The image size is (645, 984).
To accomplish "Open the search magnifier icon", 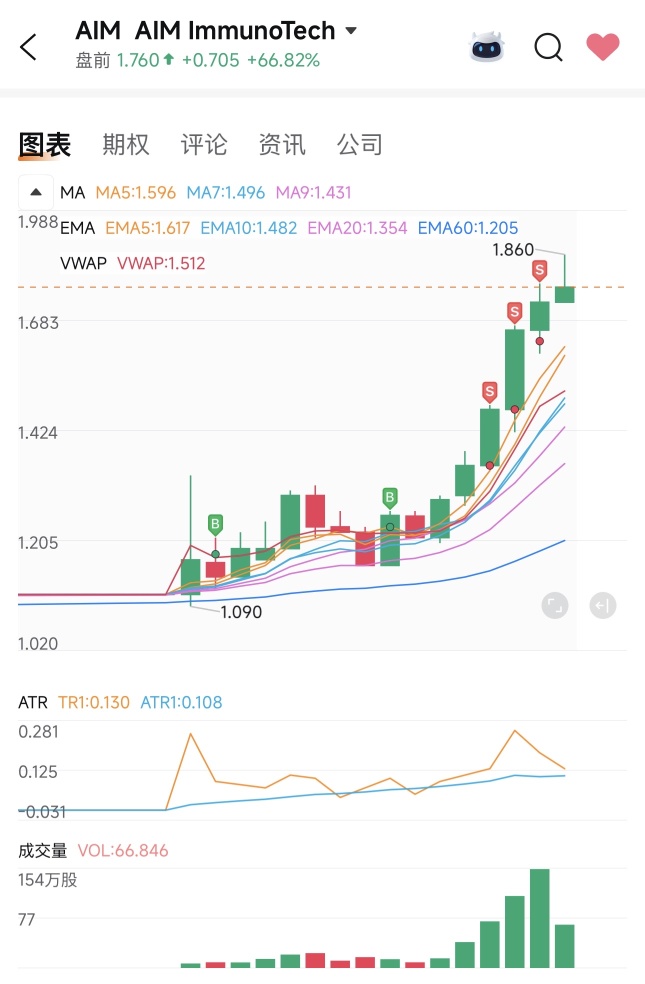I will point(548,47).
